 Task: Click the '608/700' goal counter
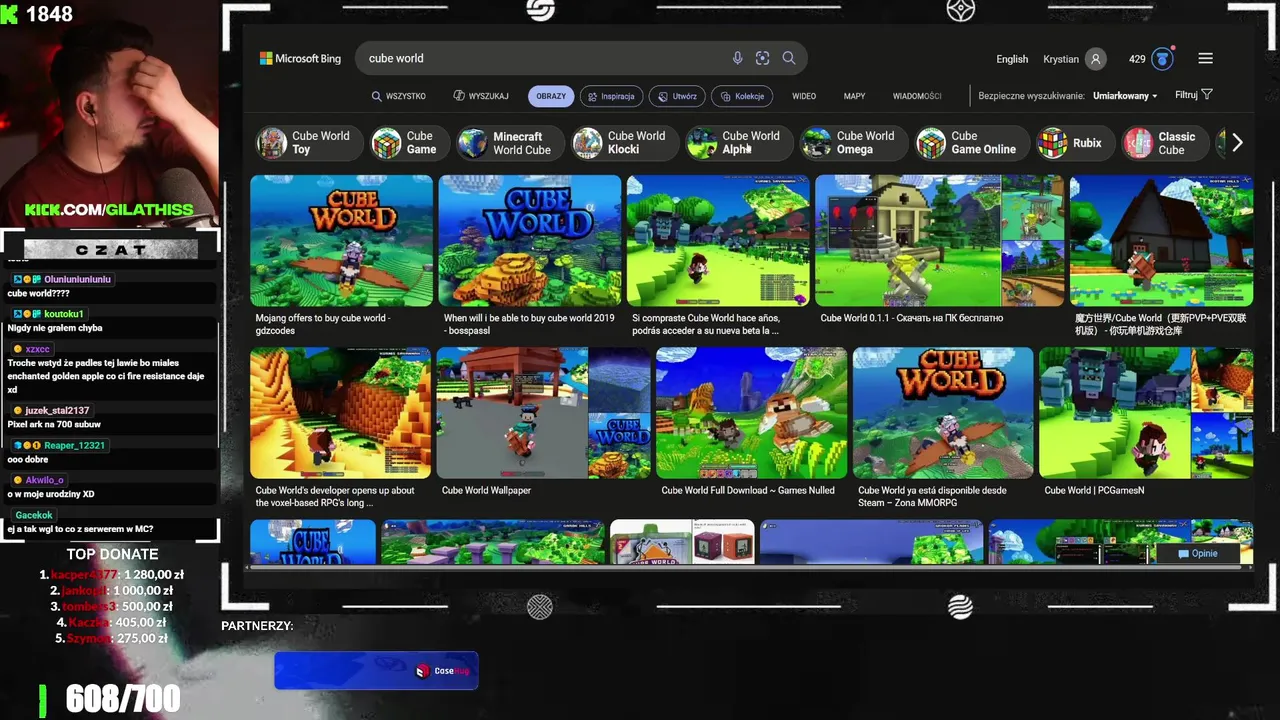[123, 699]
